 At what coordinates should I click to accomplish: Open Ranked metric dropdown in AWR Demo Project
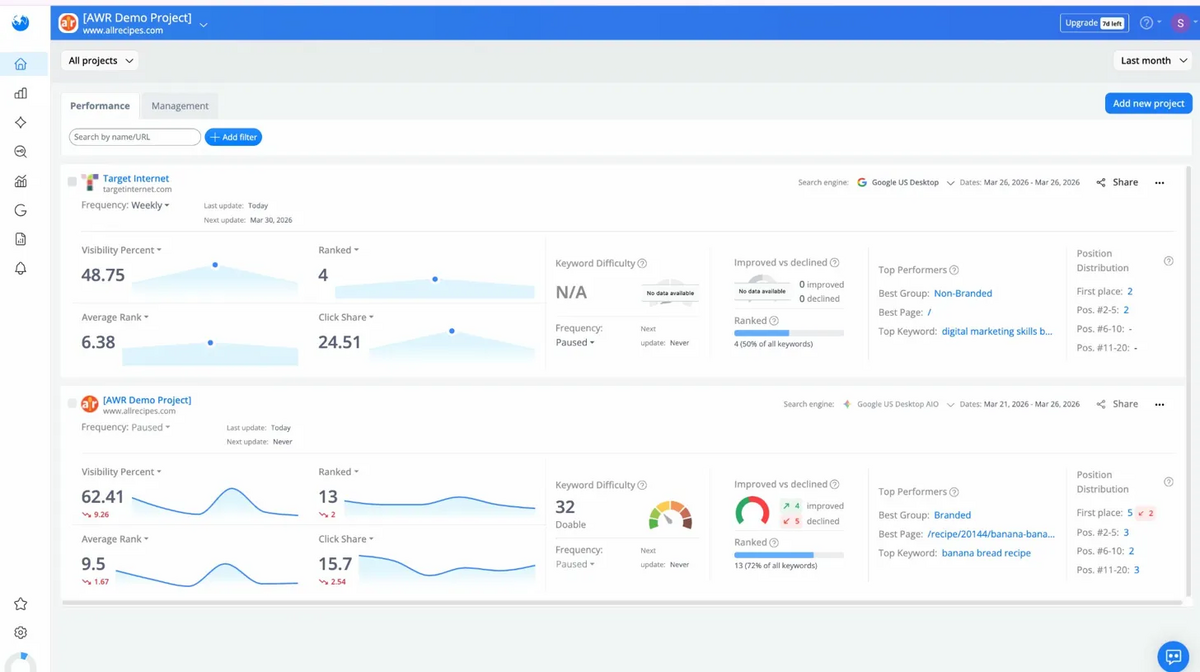[339, 472]
